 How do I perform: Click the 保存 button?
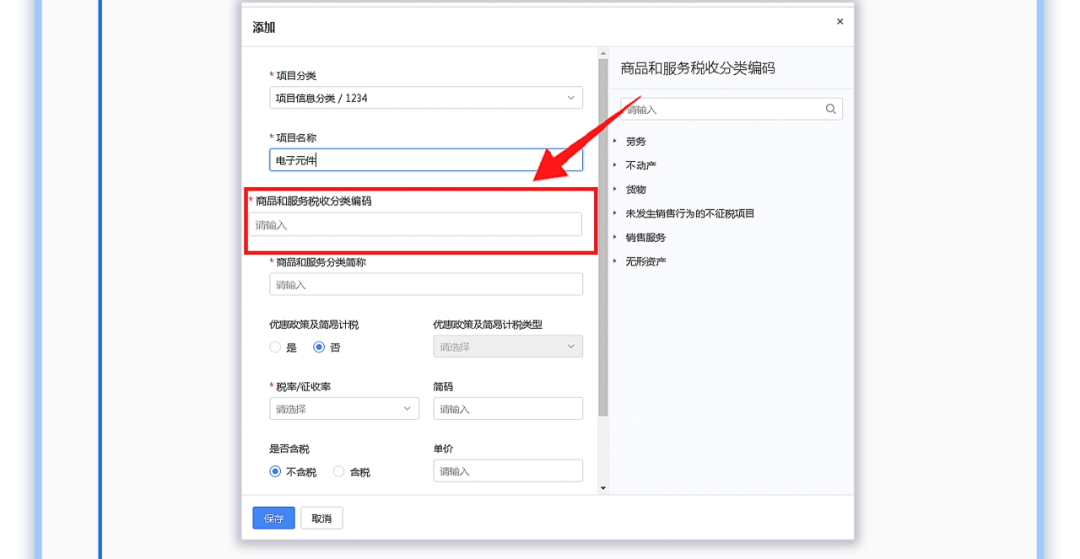(x=273, y=518)
